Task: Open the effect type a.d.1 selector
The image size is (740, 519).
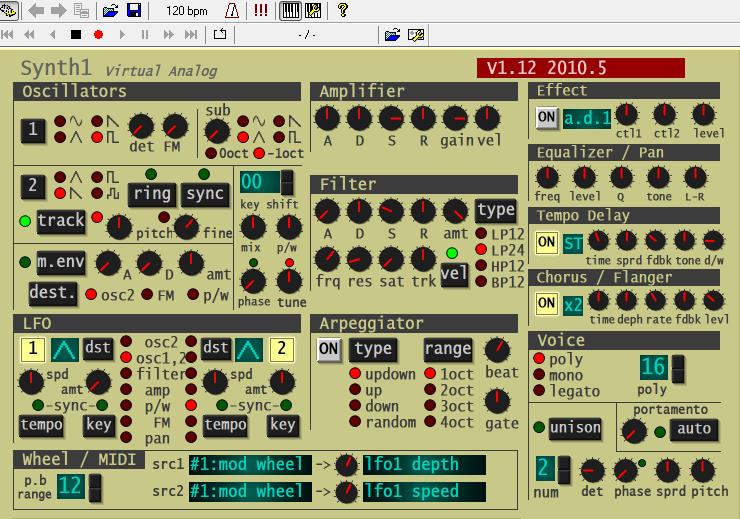Action: click(x=587, y=118)
